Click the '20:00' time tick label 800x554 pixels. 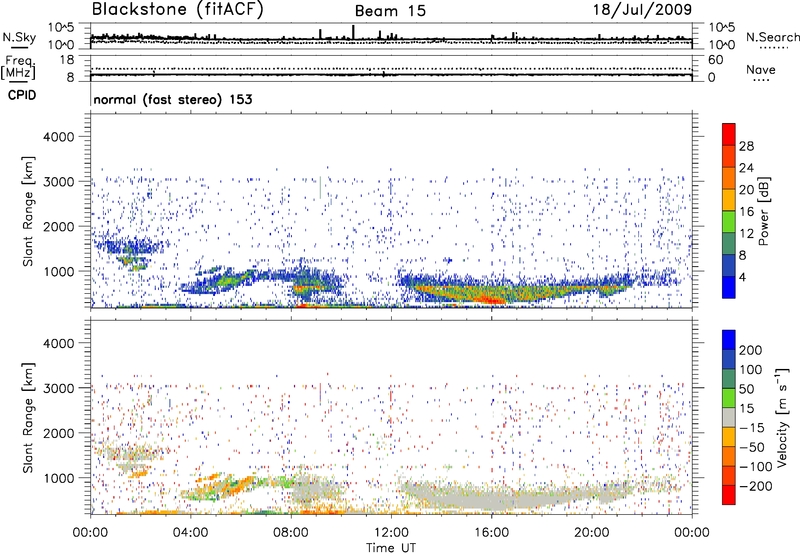coord(591,533)
